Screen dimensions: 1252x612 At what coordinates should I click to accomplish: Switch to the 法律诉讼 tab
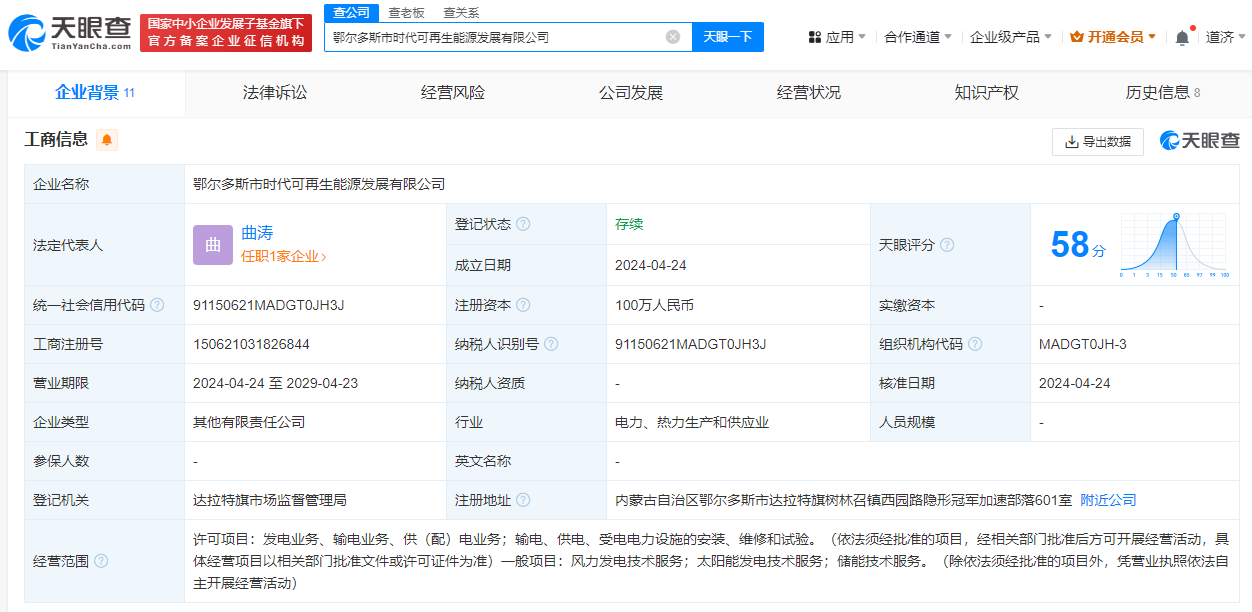tap(275, 93)
